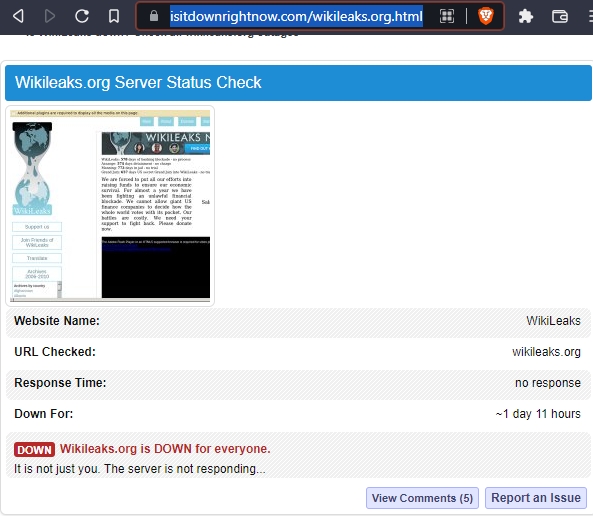
Task: Click the 'WikiLeaks' Website Name value
Action: tap(553, 321)
